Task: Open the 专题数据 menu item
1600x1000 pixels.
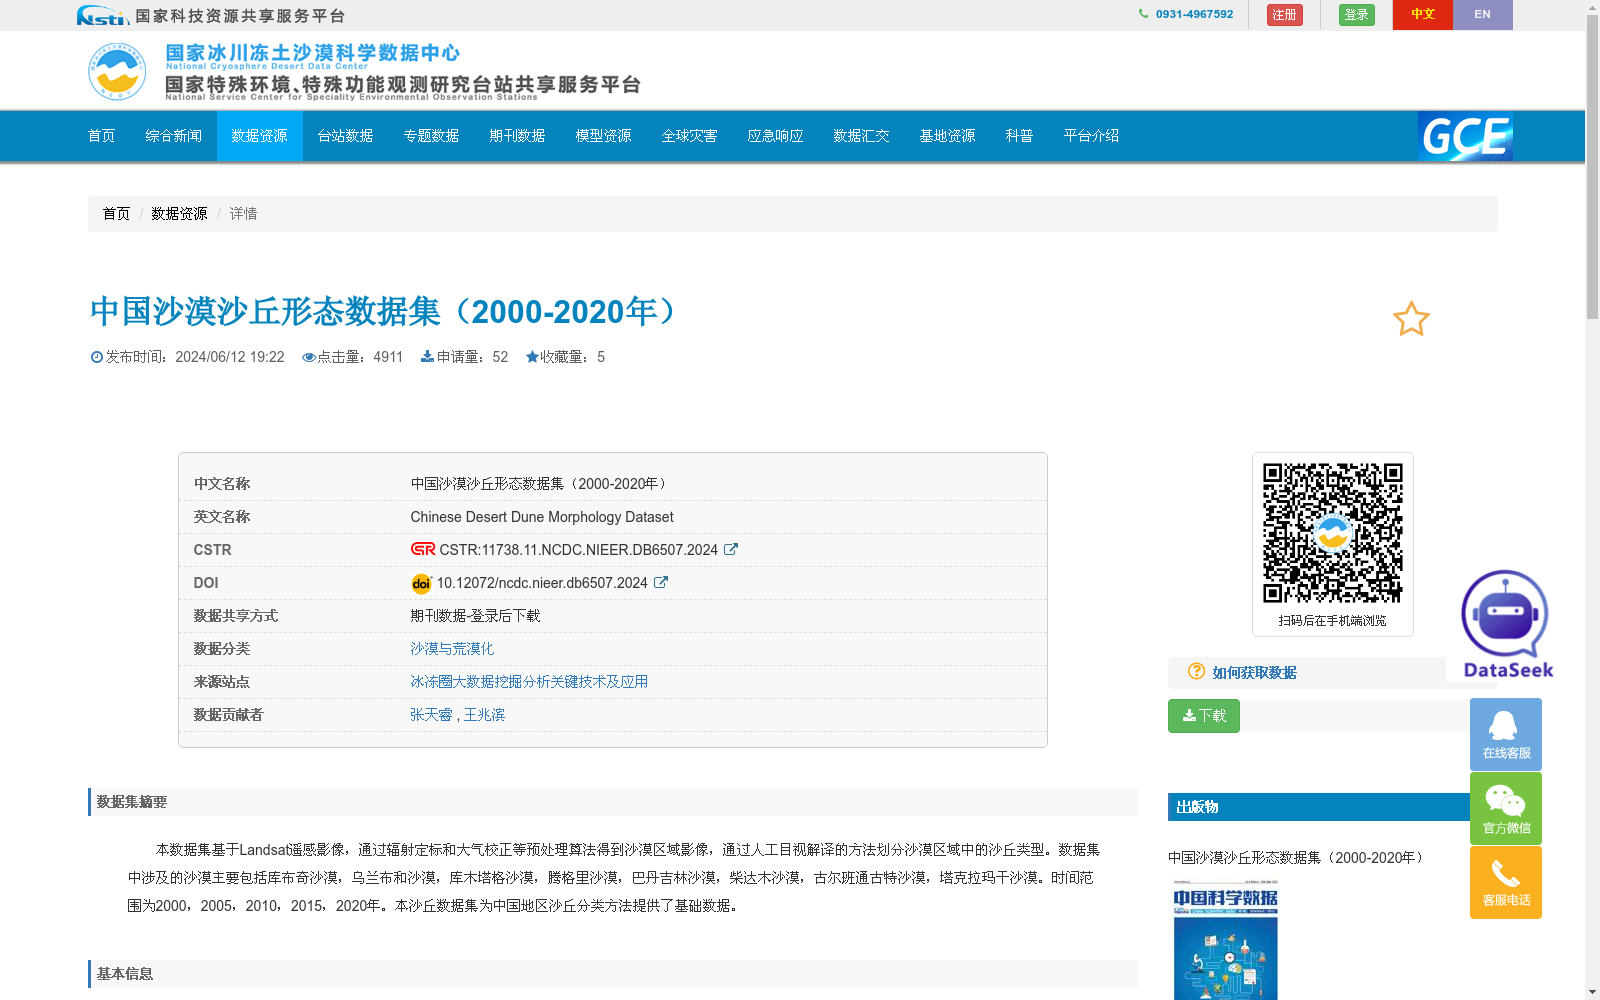Action: pyautogui.click(x=432, y=136)
